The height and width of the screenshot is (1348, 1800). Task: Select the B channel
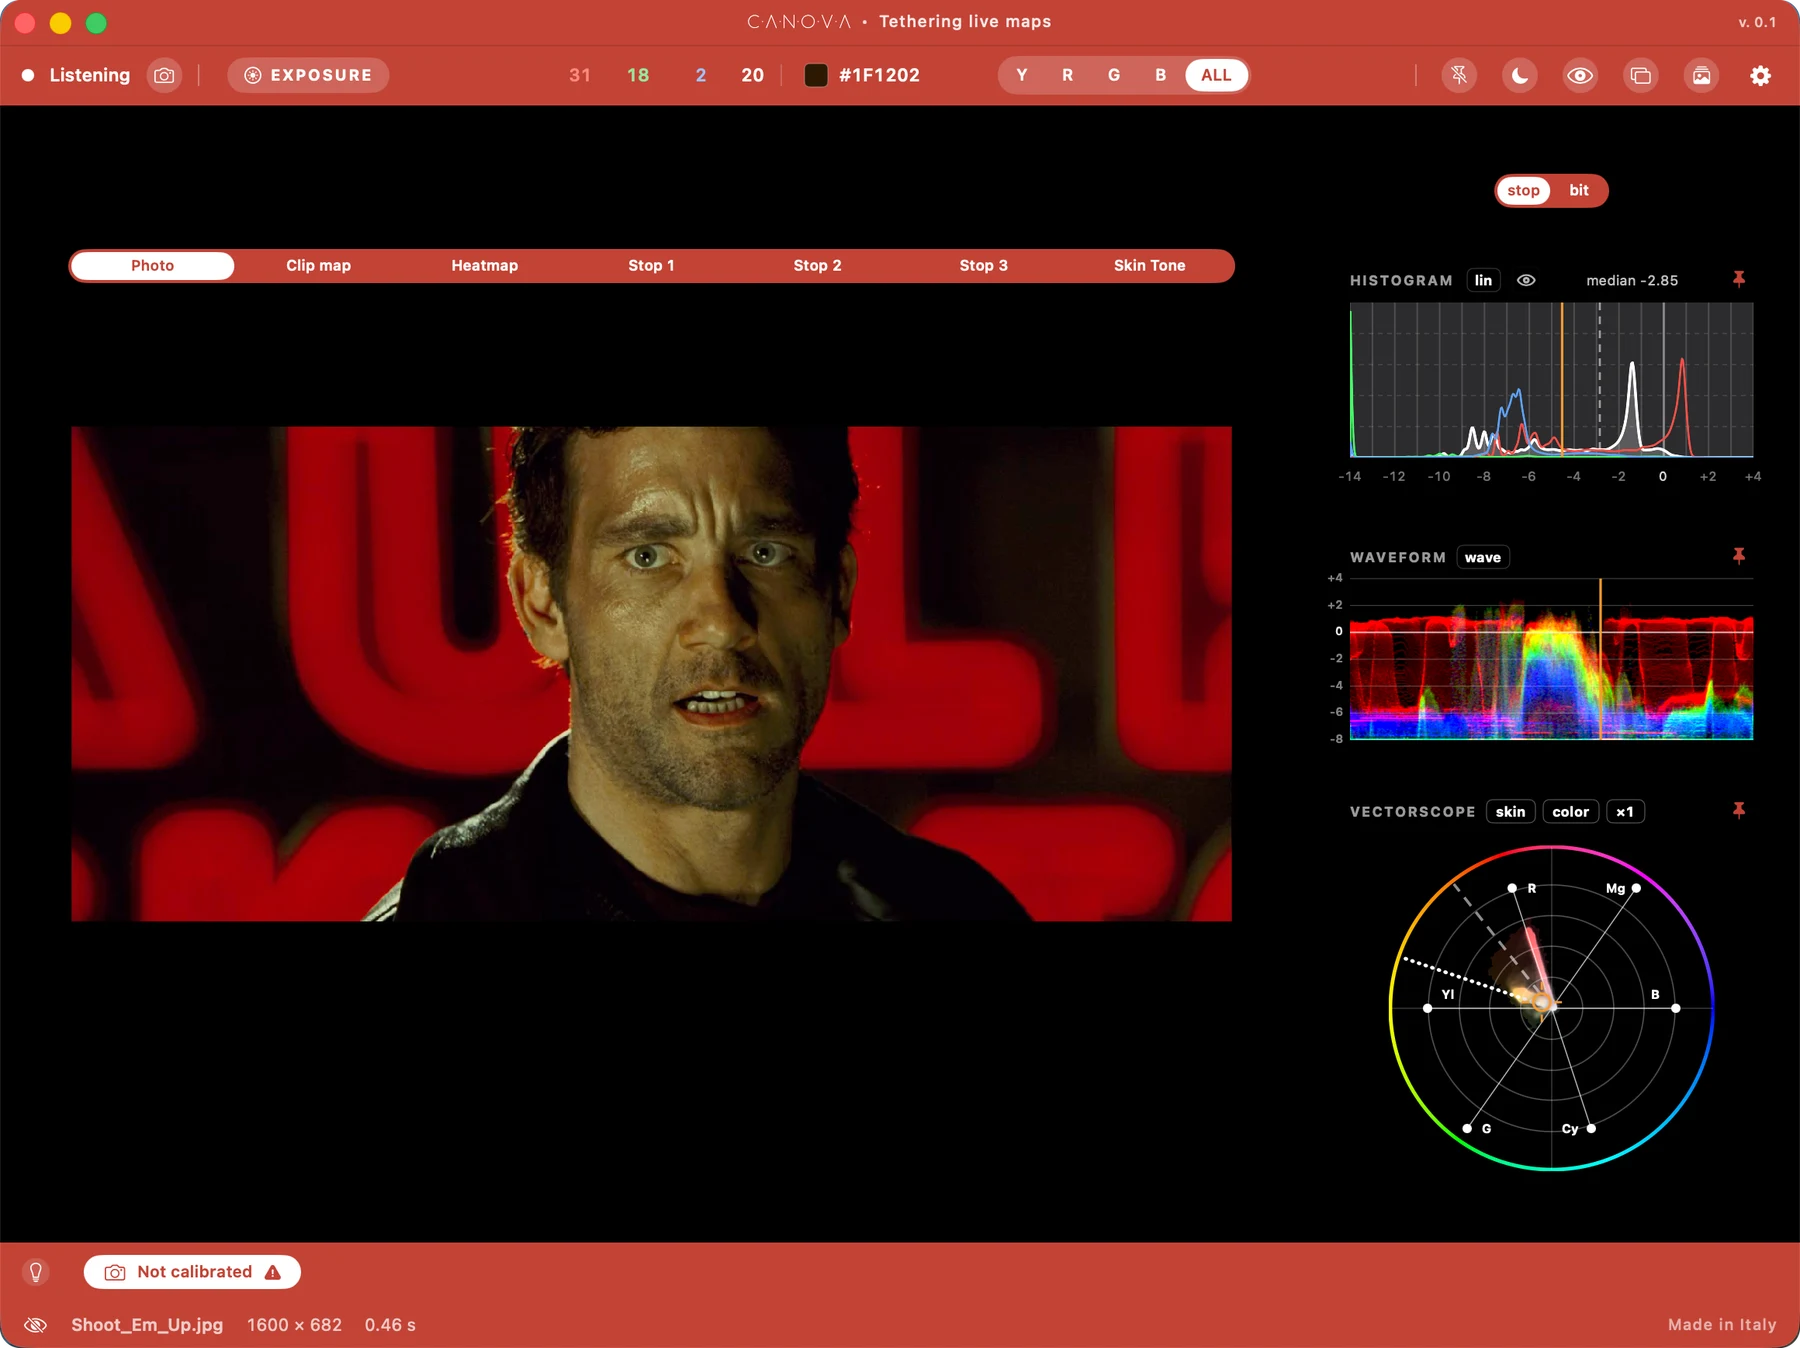(x=1160, y=75)
